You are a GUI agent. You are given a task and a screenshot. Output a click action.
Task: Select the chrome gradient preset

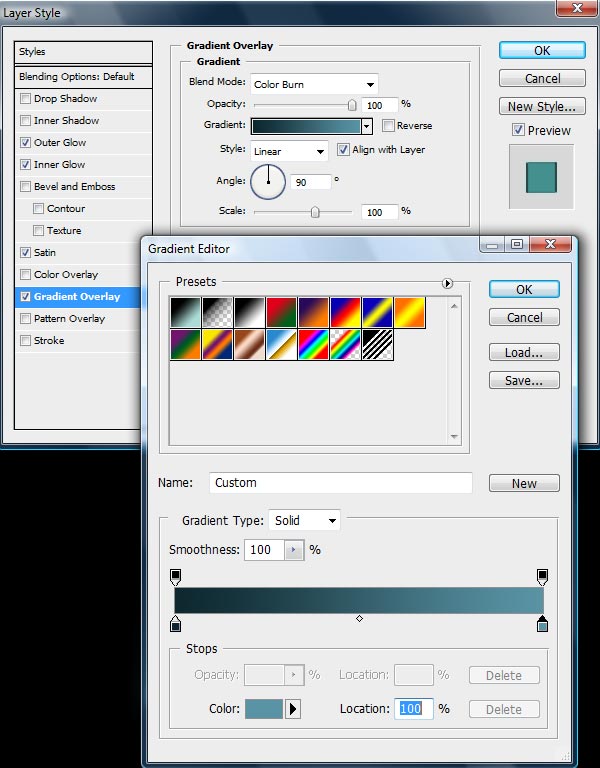[x=282, y=344]
